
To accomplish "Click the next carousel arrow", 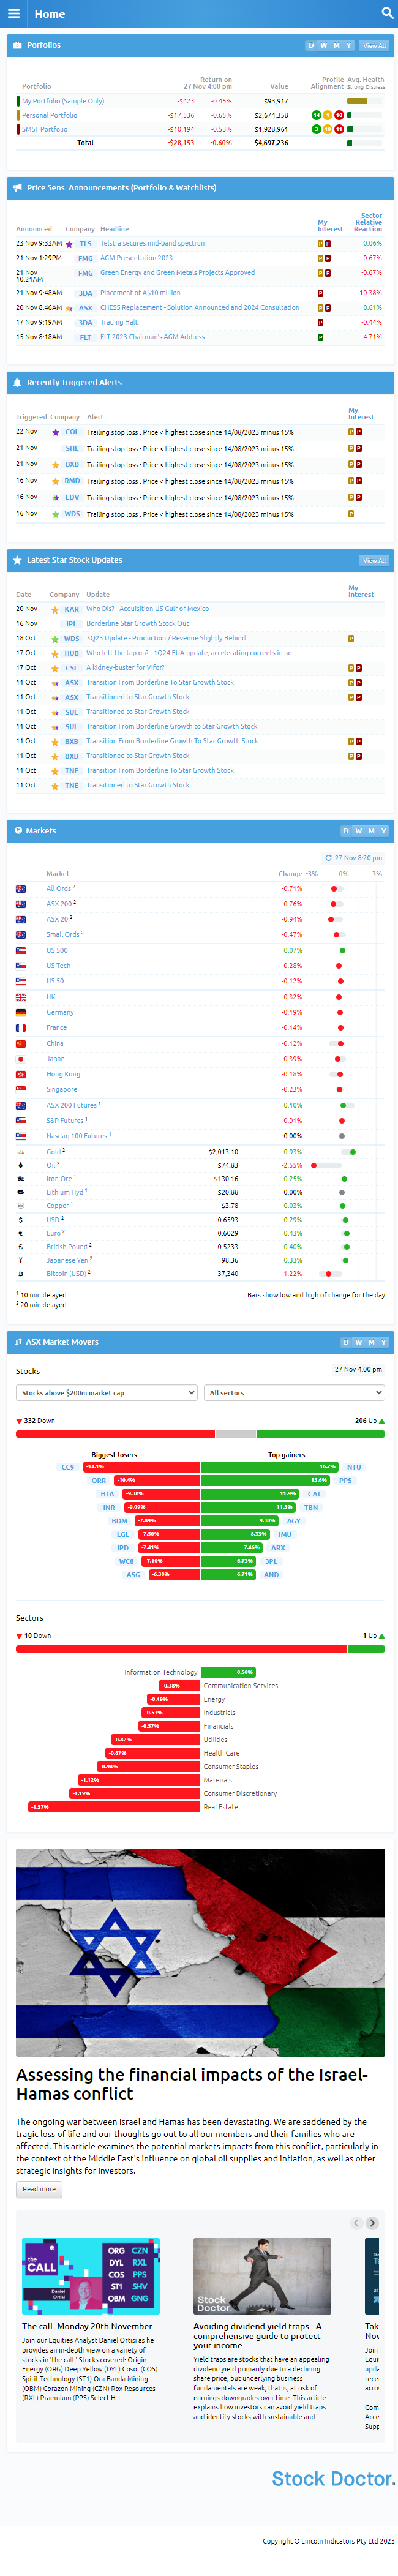I will tap(372, 2223).
